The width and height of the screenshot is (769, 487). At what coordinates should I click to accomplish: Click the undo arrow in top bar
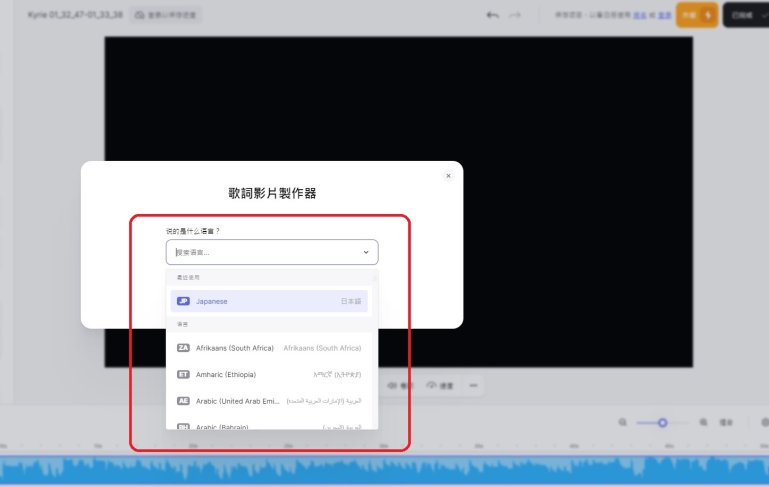[x=492, y=15]
